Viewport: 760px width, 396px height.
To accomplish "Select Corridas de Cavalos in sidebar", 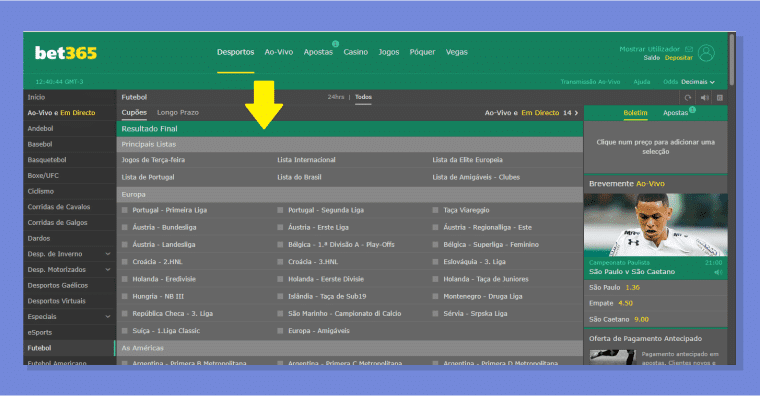I will (69, 207).
